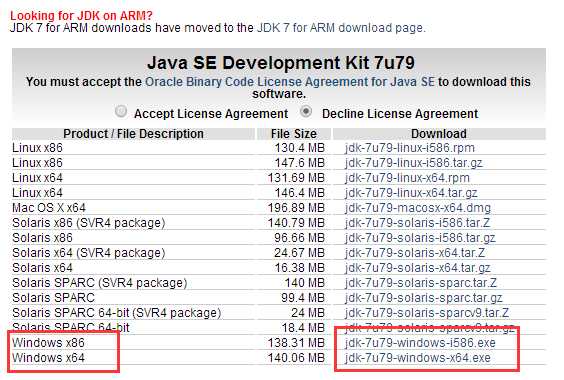Download jdk-7u79-linux-i586.tar.gz
Image resolution: width=564 pixels, height=380 pixels.
414,163
